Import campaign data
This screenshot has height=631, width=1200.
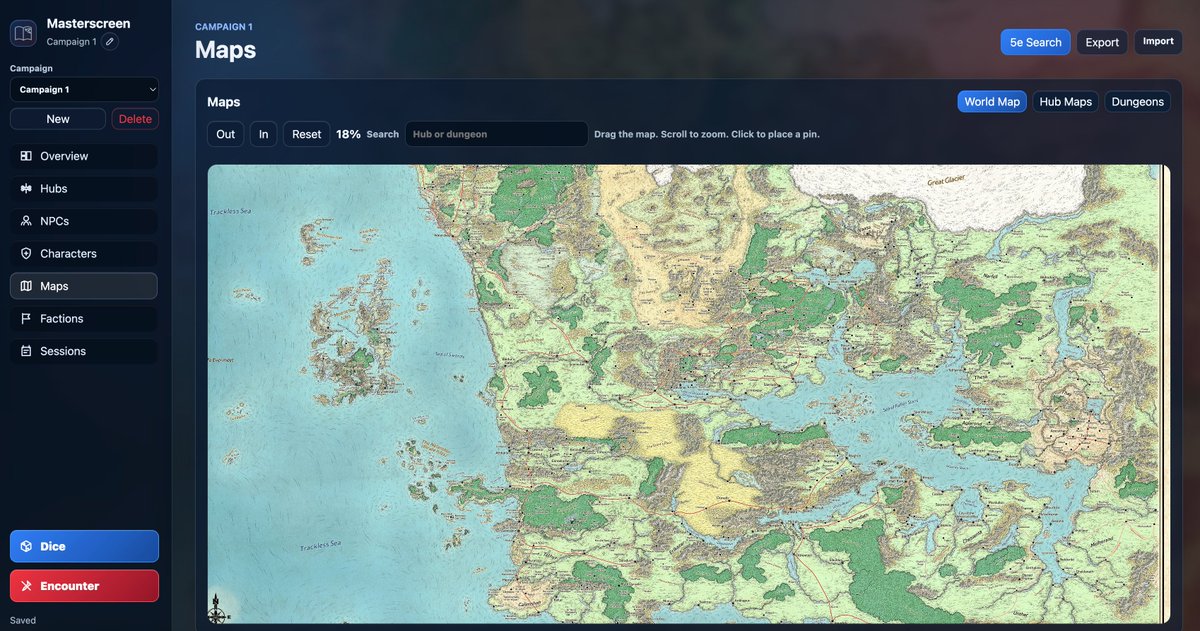click(x=1158, y=42)
